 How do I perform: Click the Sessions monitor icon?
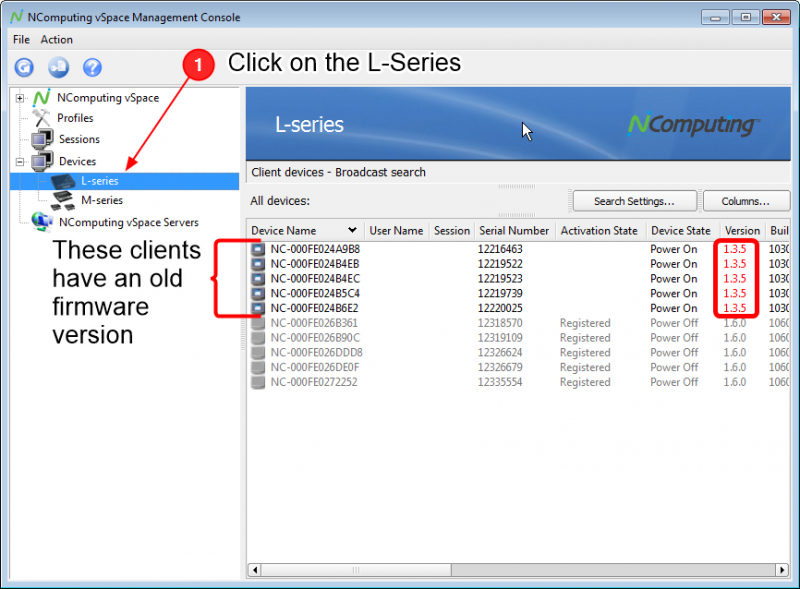[x=42, y=139]
